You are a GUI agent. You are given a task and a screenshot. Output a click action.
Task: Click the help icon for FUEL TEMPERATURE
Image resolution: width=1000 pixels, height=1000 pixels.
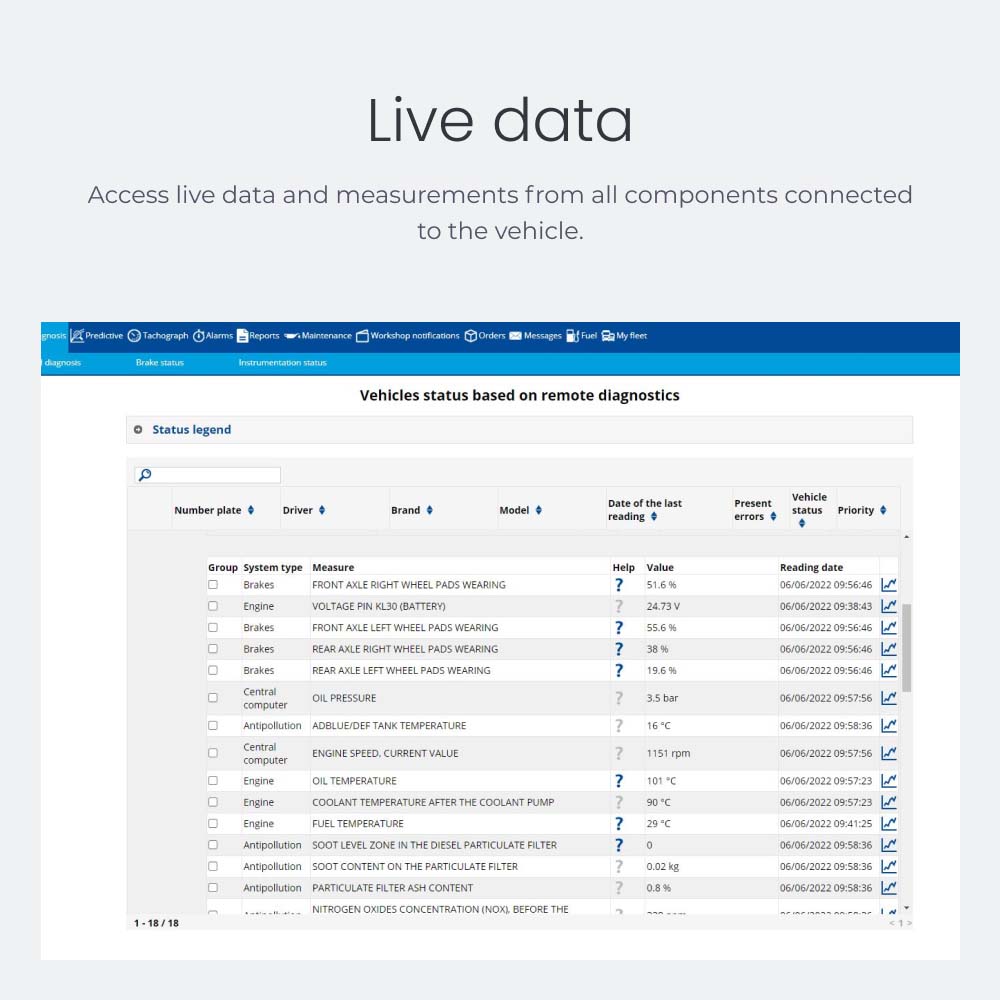click(620, 823)
